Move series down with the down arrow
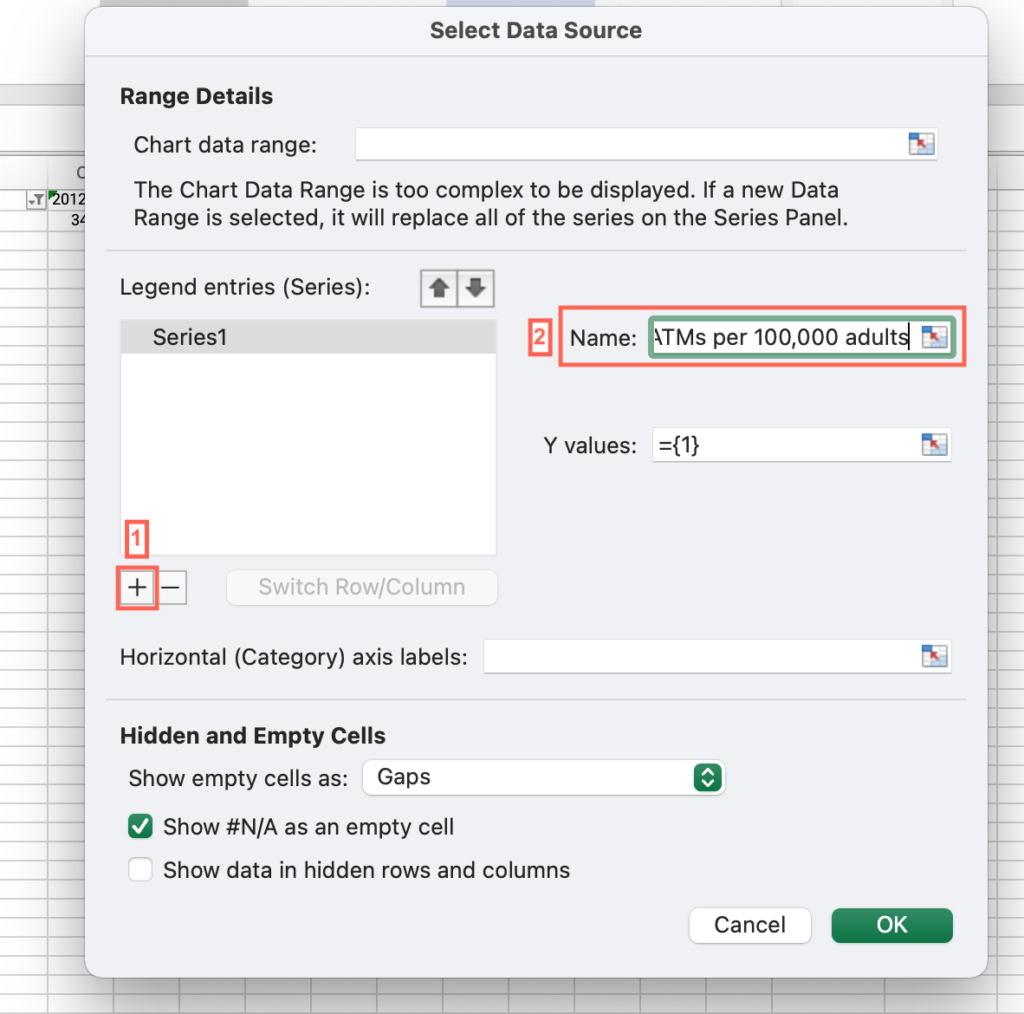This screenshot has width=1024, height=1014. pyautogui.click(x=475, y=288)
